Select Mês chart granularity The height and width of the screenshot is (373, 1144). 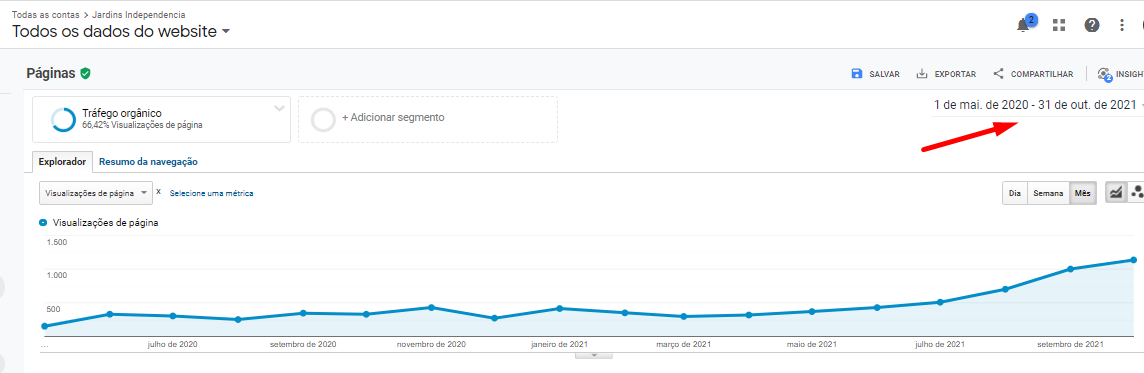pos(1082,193)
